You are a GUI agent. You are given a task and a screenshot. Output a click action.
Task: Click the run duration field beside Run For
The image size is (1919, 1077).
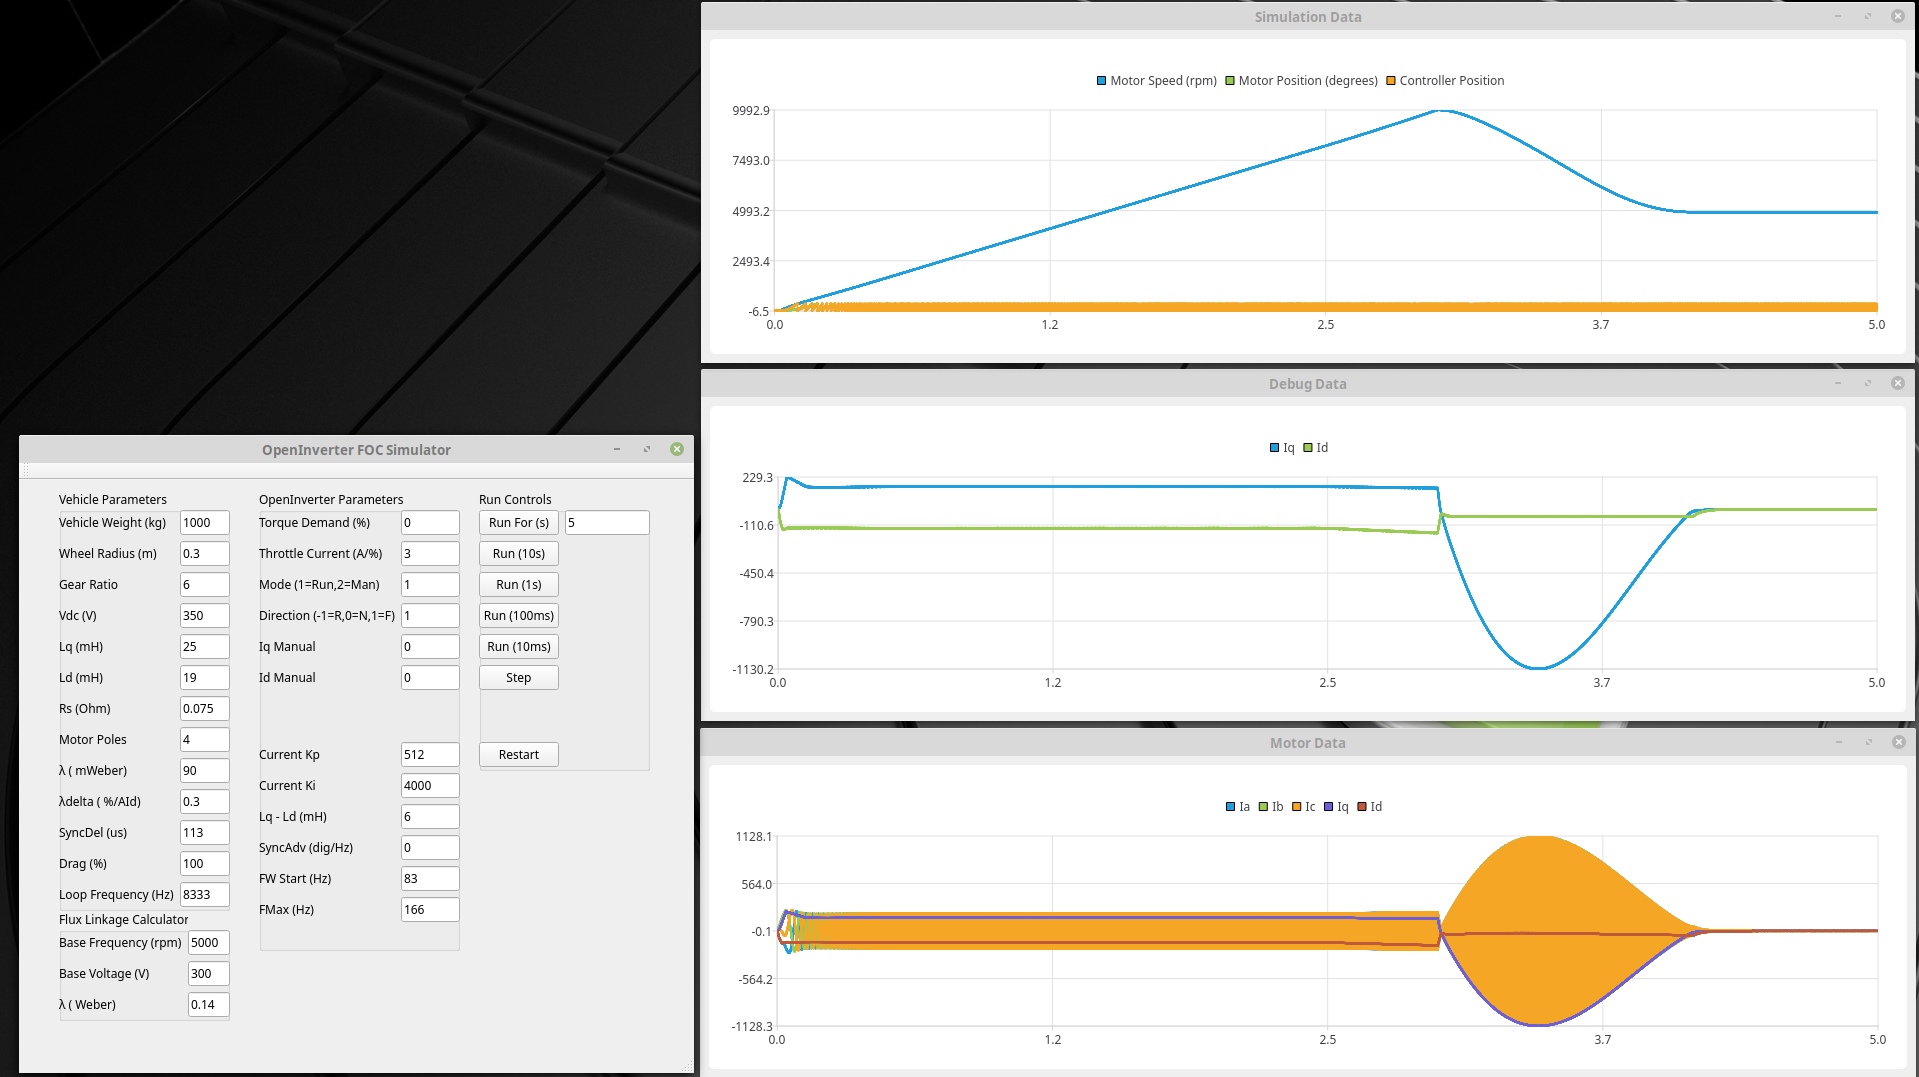pos(606,523)
